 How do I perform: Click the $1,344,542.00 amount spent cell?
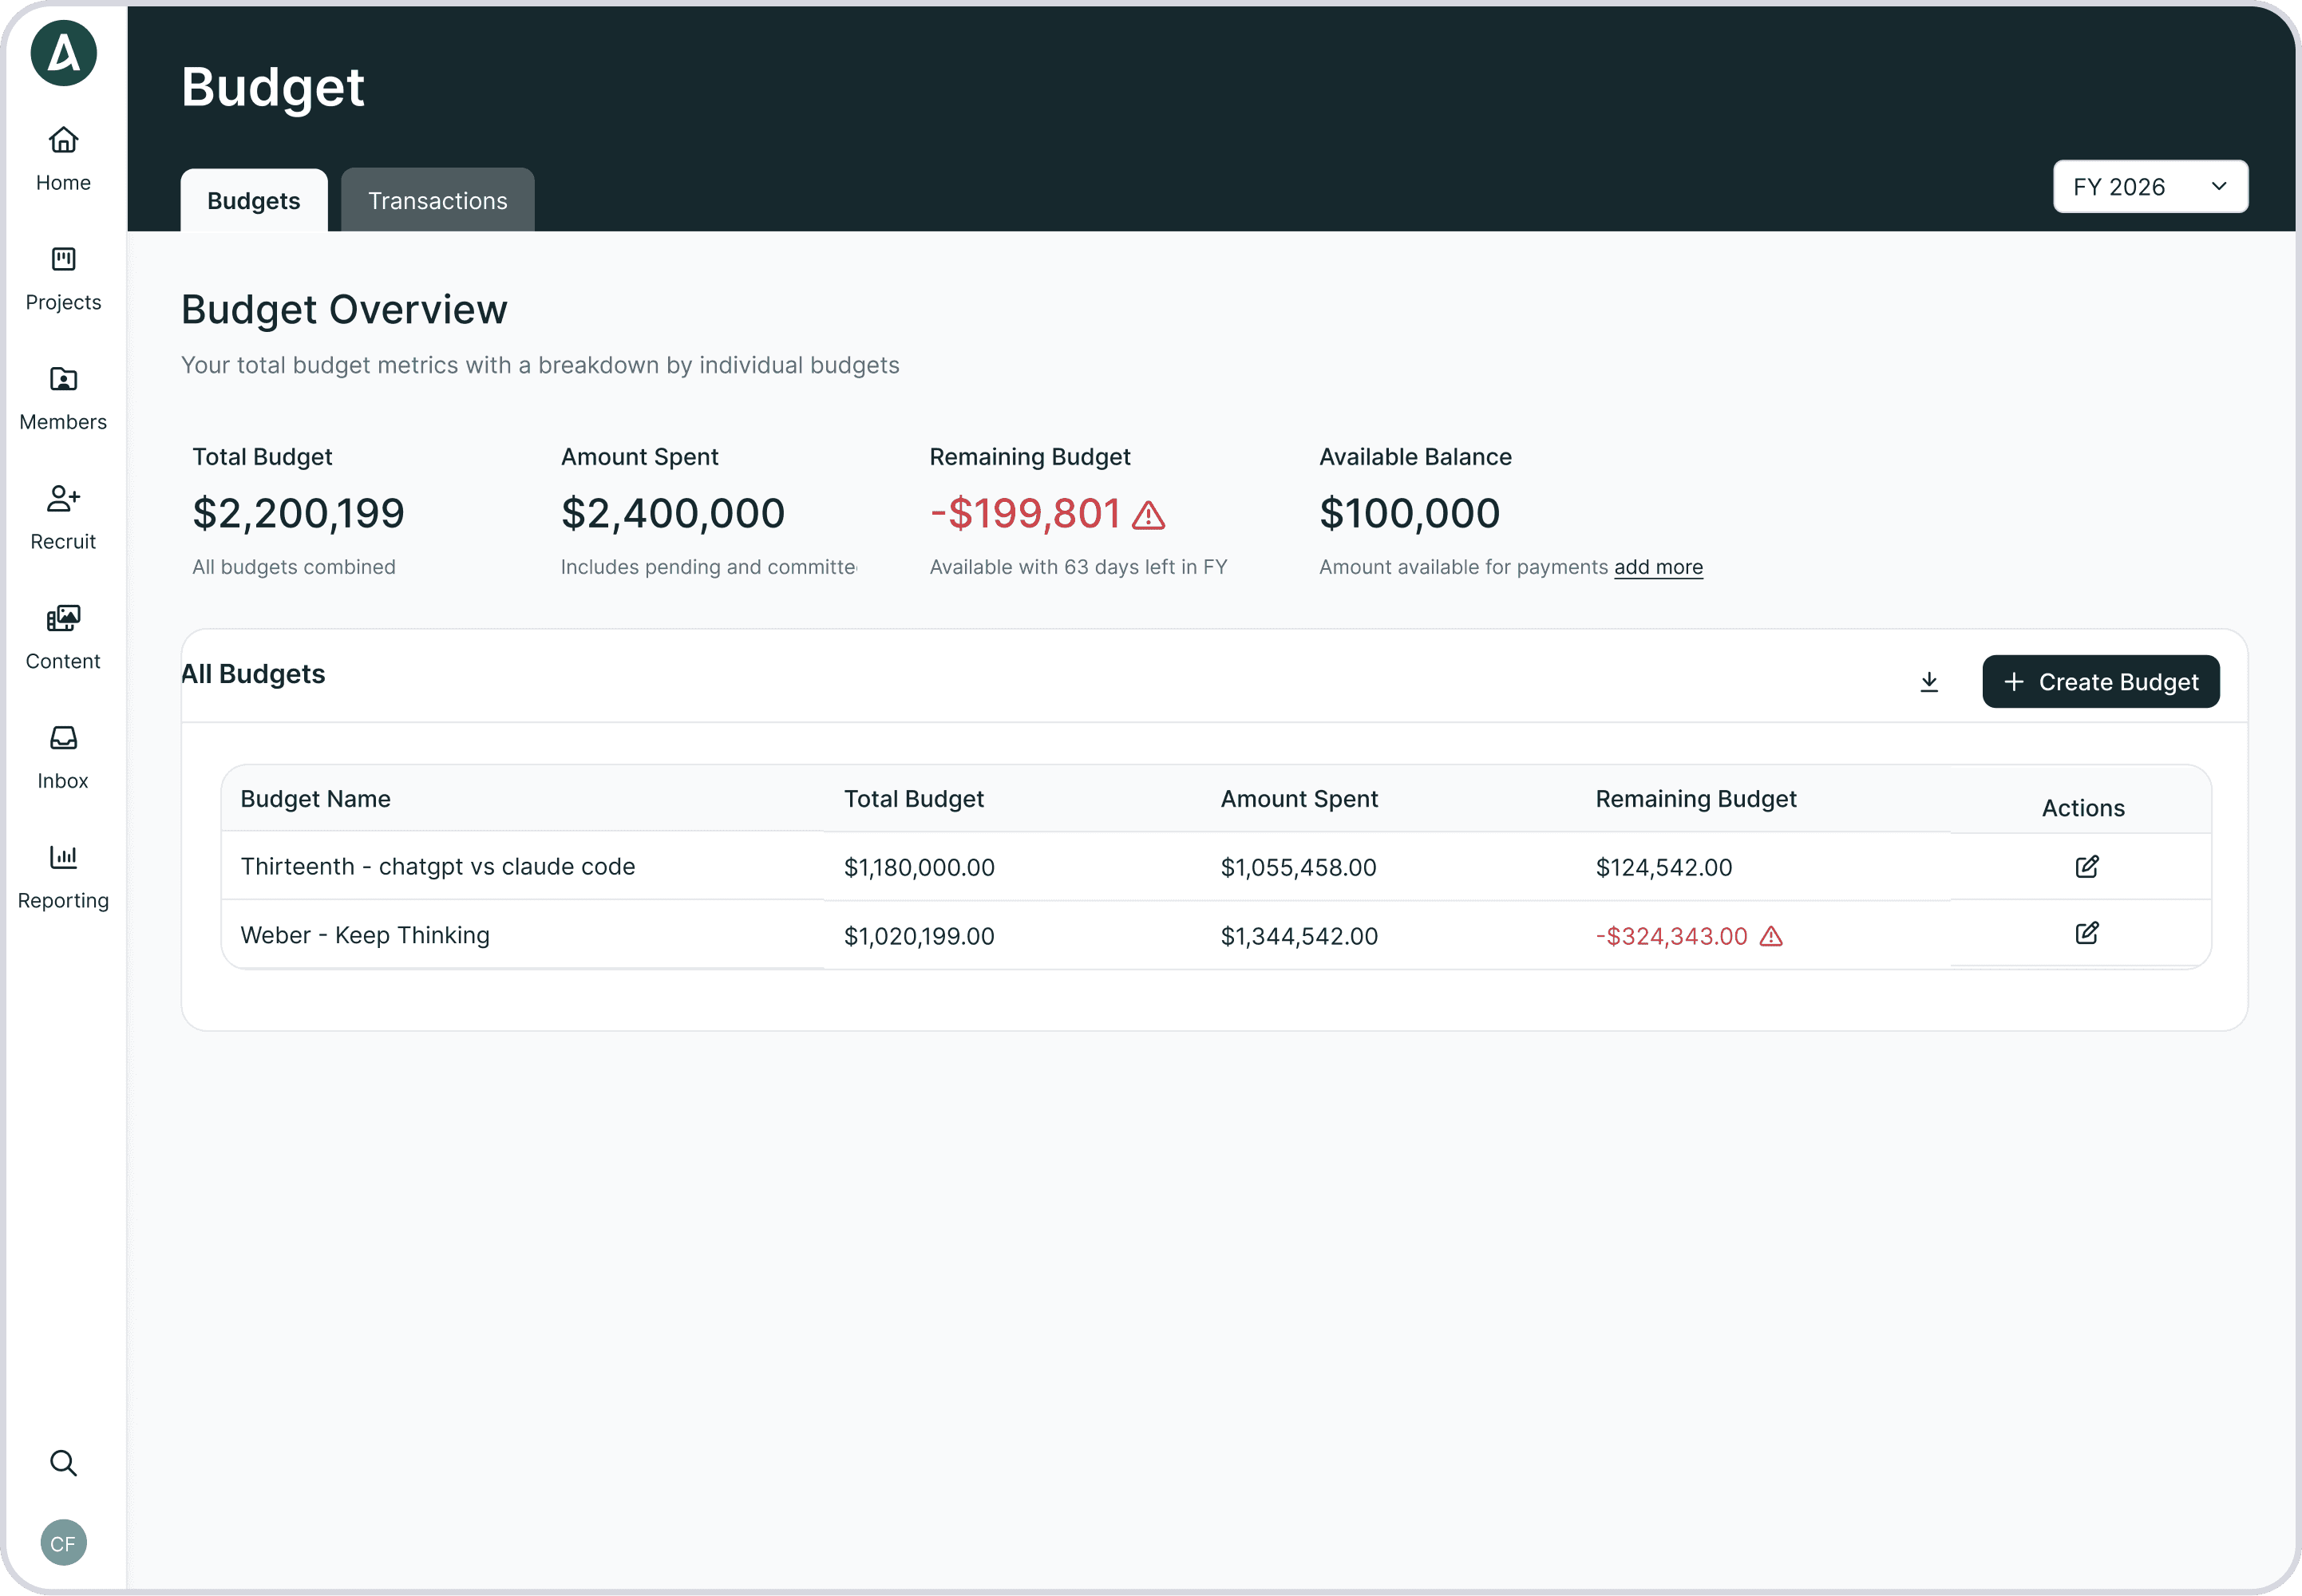1299,936
